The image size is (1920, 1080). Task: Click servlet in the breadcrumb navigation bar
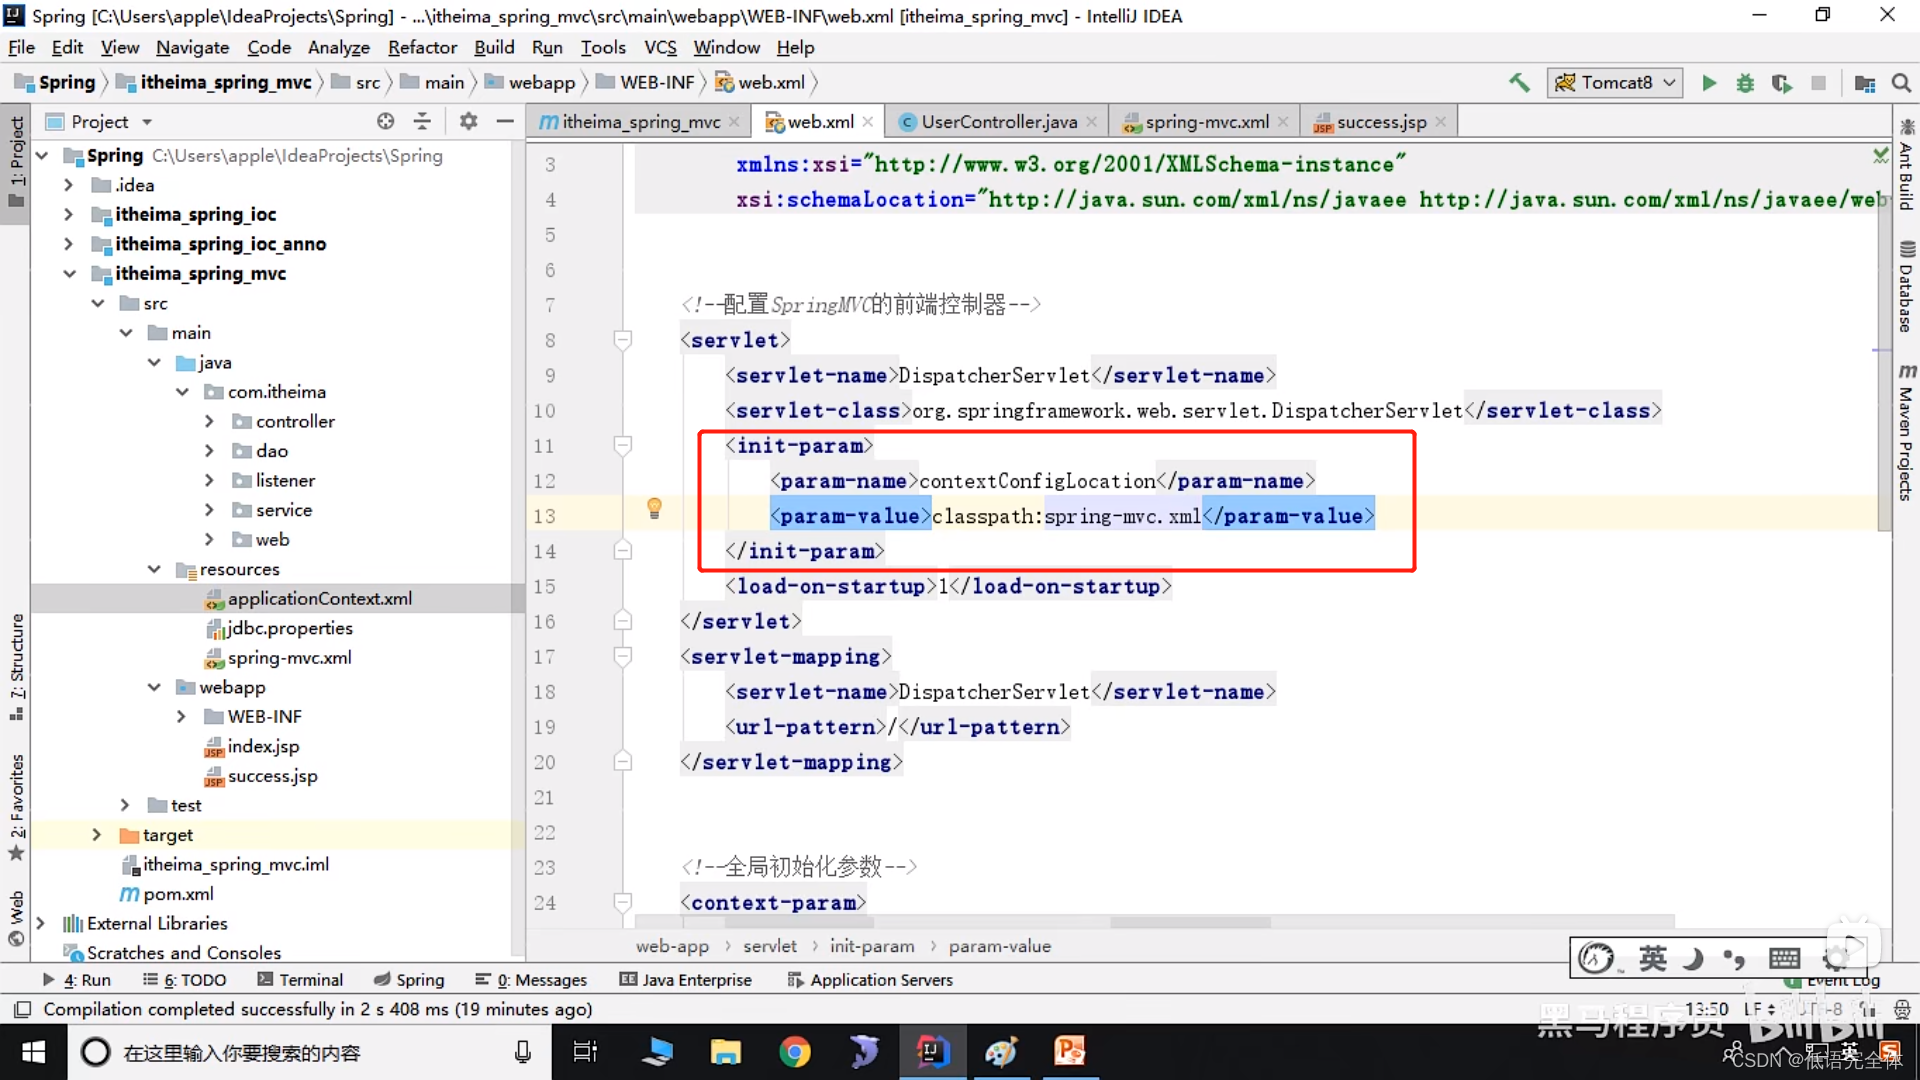coord(769,946)
